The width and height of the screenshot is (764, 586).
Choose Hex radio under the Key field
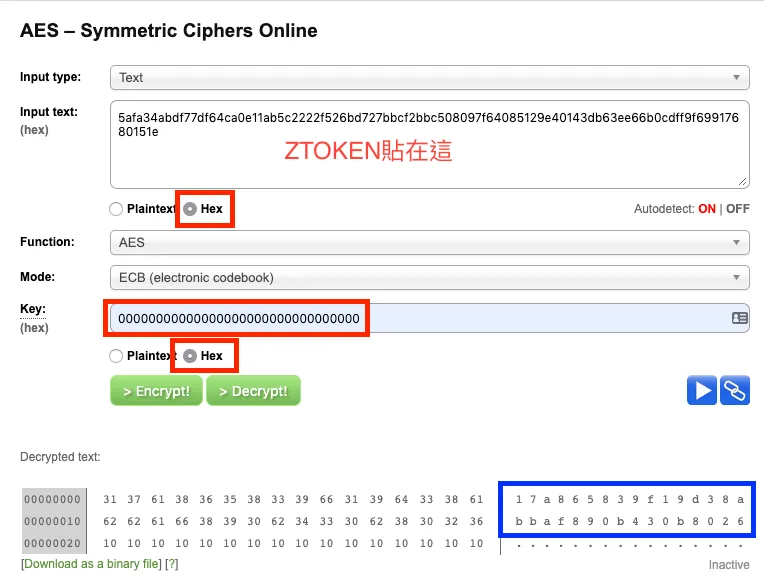click(x=190, y=355)
